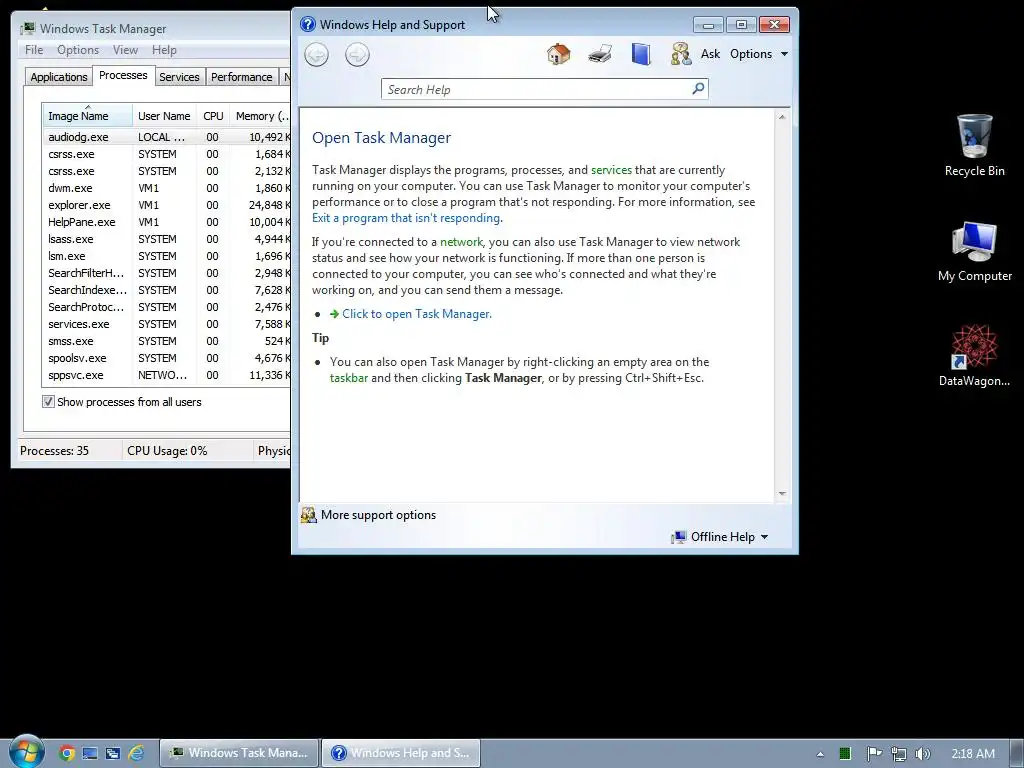Switch to the Services tab
This screenshot has width=1024, height=768.
[179, 77]
